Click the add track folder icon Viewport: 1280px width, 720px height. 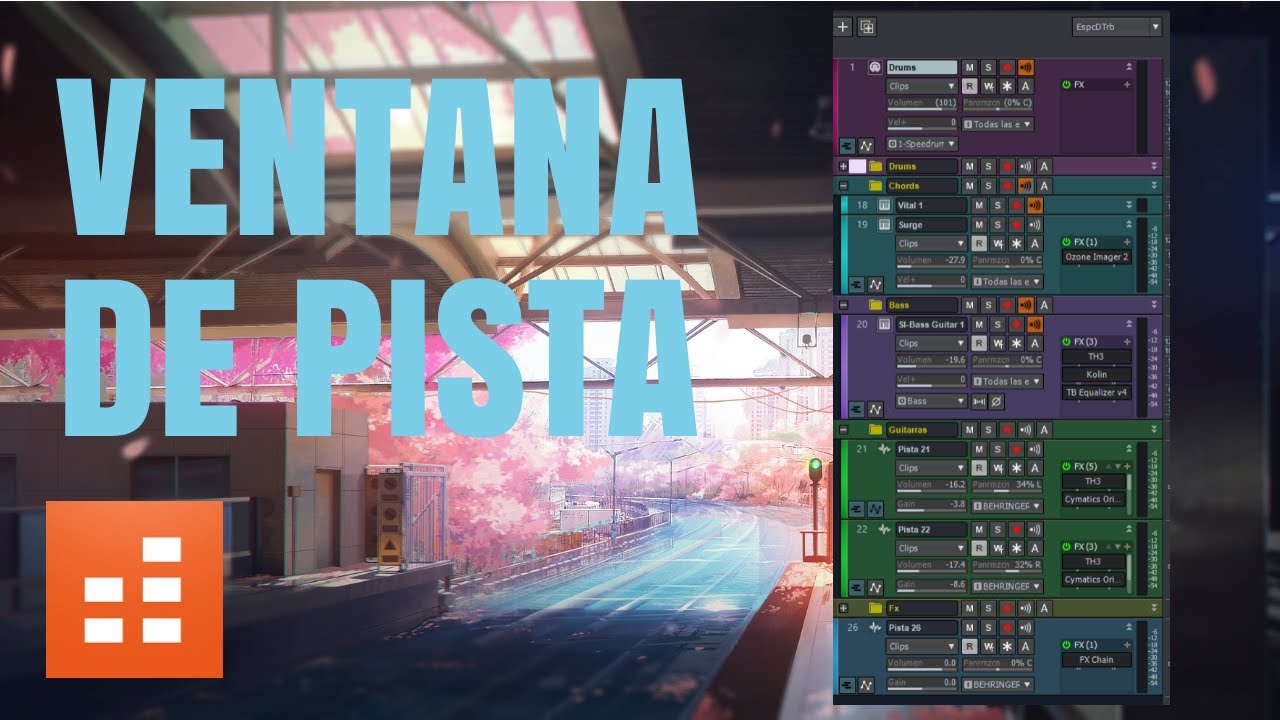(x=867, y=27)
